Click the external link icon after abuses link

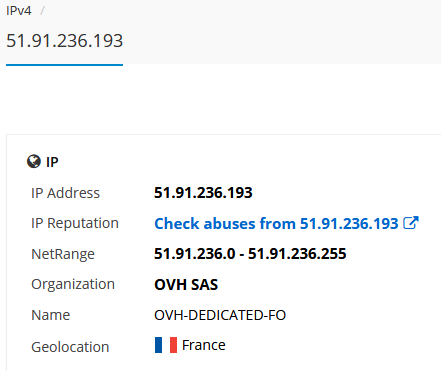coord(411,223)
